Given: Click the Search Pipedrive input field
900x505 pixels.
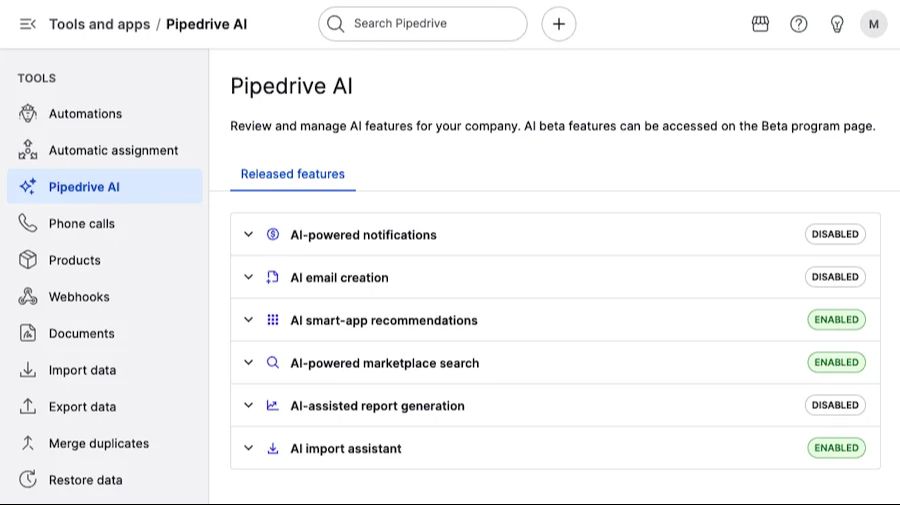Looking at the screenshot, I should pos(432,24).
